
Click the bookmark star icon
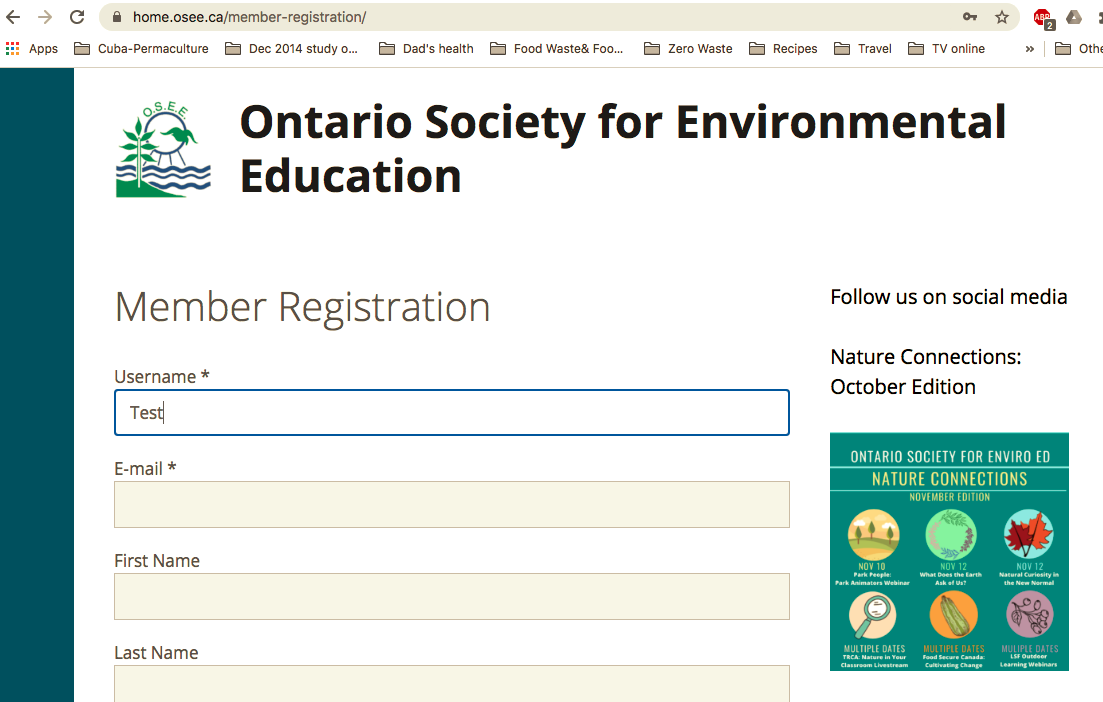pyautogui.click(x=1002, y=17)
